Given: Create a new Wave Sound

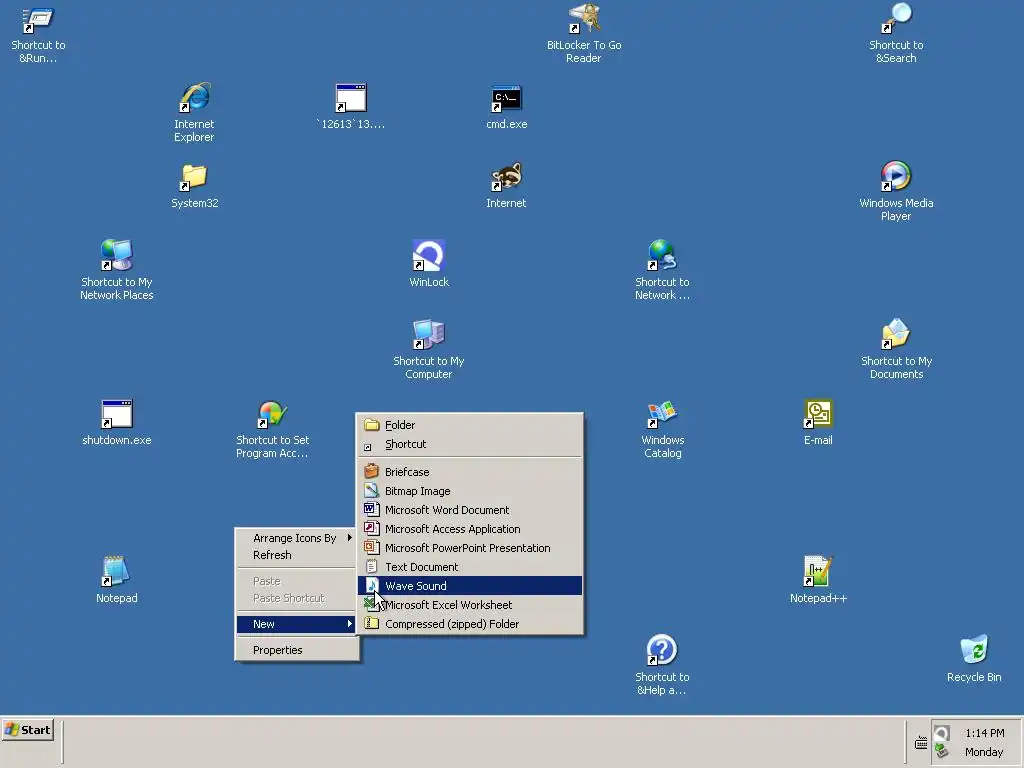Looking at the screenshot, I should 470,585.
